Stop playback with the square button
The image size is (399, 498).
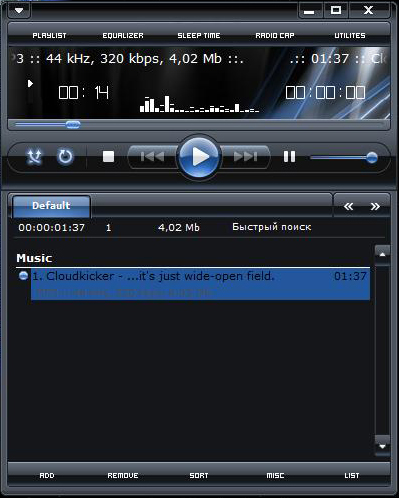pos(108,156)
